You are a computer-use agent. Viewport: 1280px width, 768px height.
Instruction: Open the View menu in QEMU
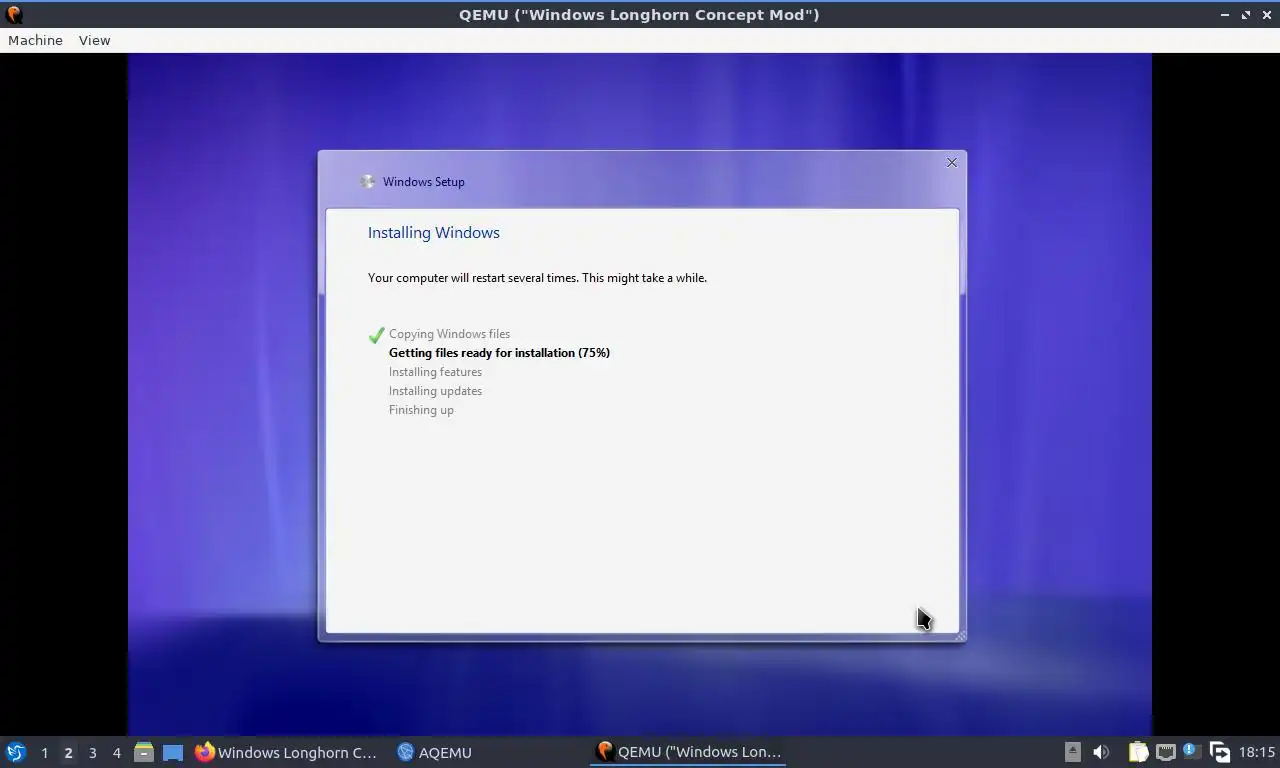[94, 40]
